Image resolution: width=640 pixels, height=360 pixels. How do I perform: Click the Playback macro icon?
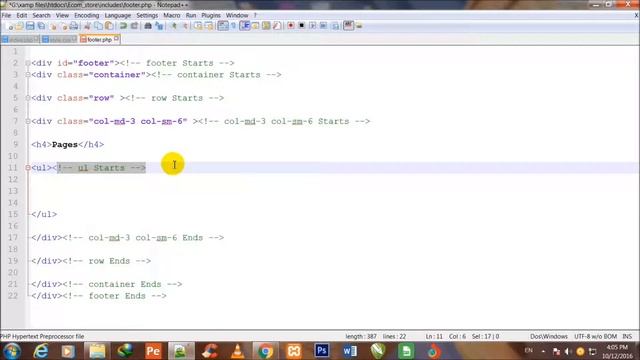tap(313, 26)
